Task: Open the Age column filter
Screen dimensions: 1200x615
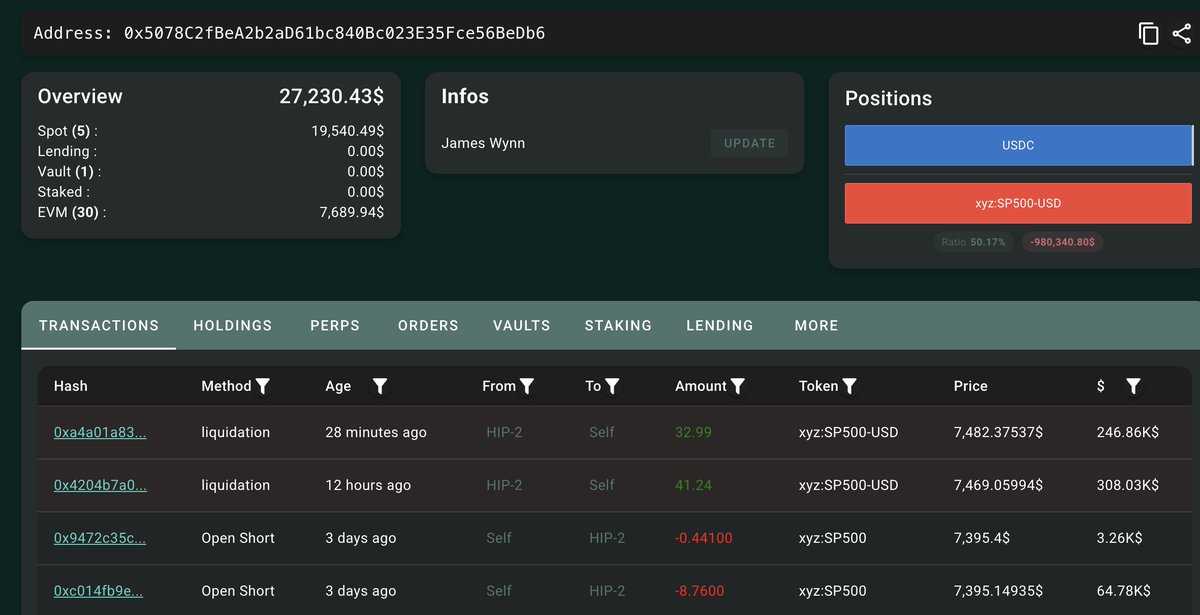Action: 380,386
